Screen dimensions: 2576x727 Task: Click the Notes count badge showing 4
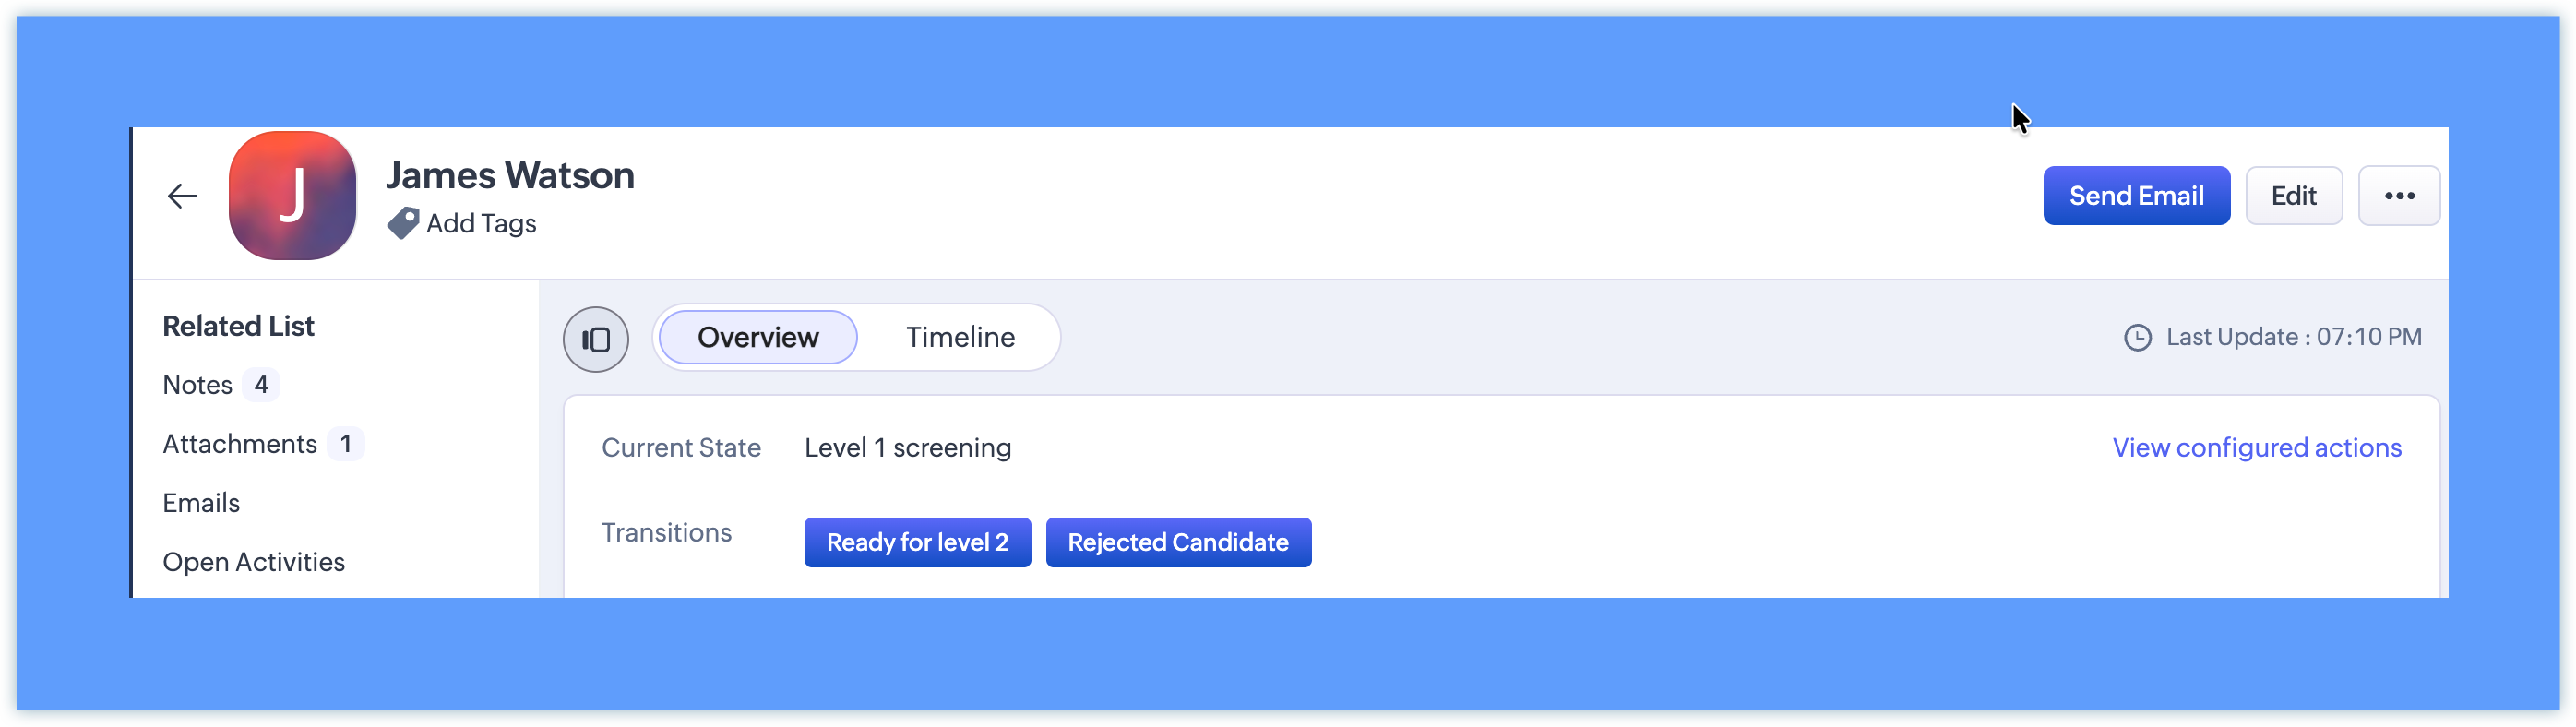point(261,385)
